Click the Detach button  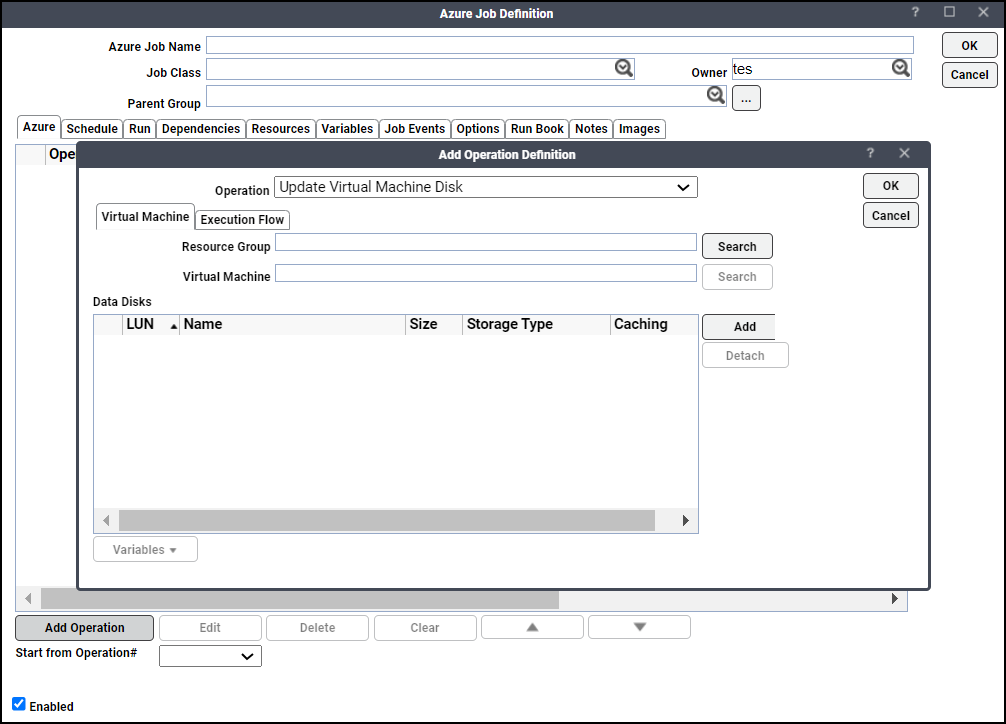(x=746, y=356)
